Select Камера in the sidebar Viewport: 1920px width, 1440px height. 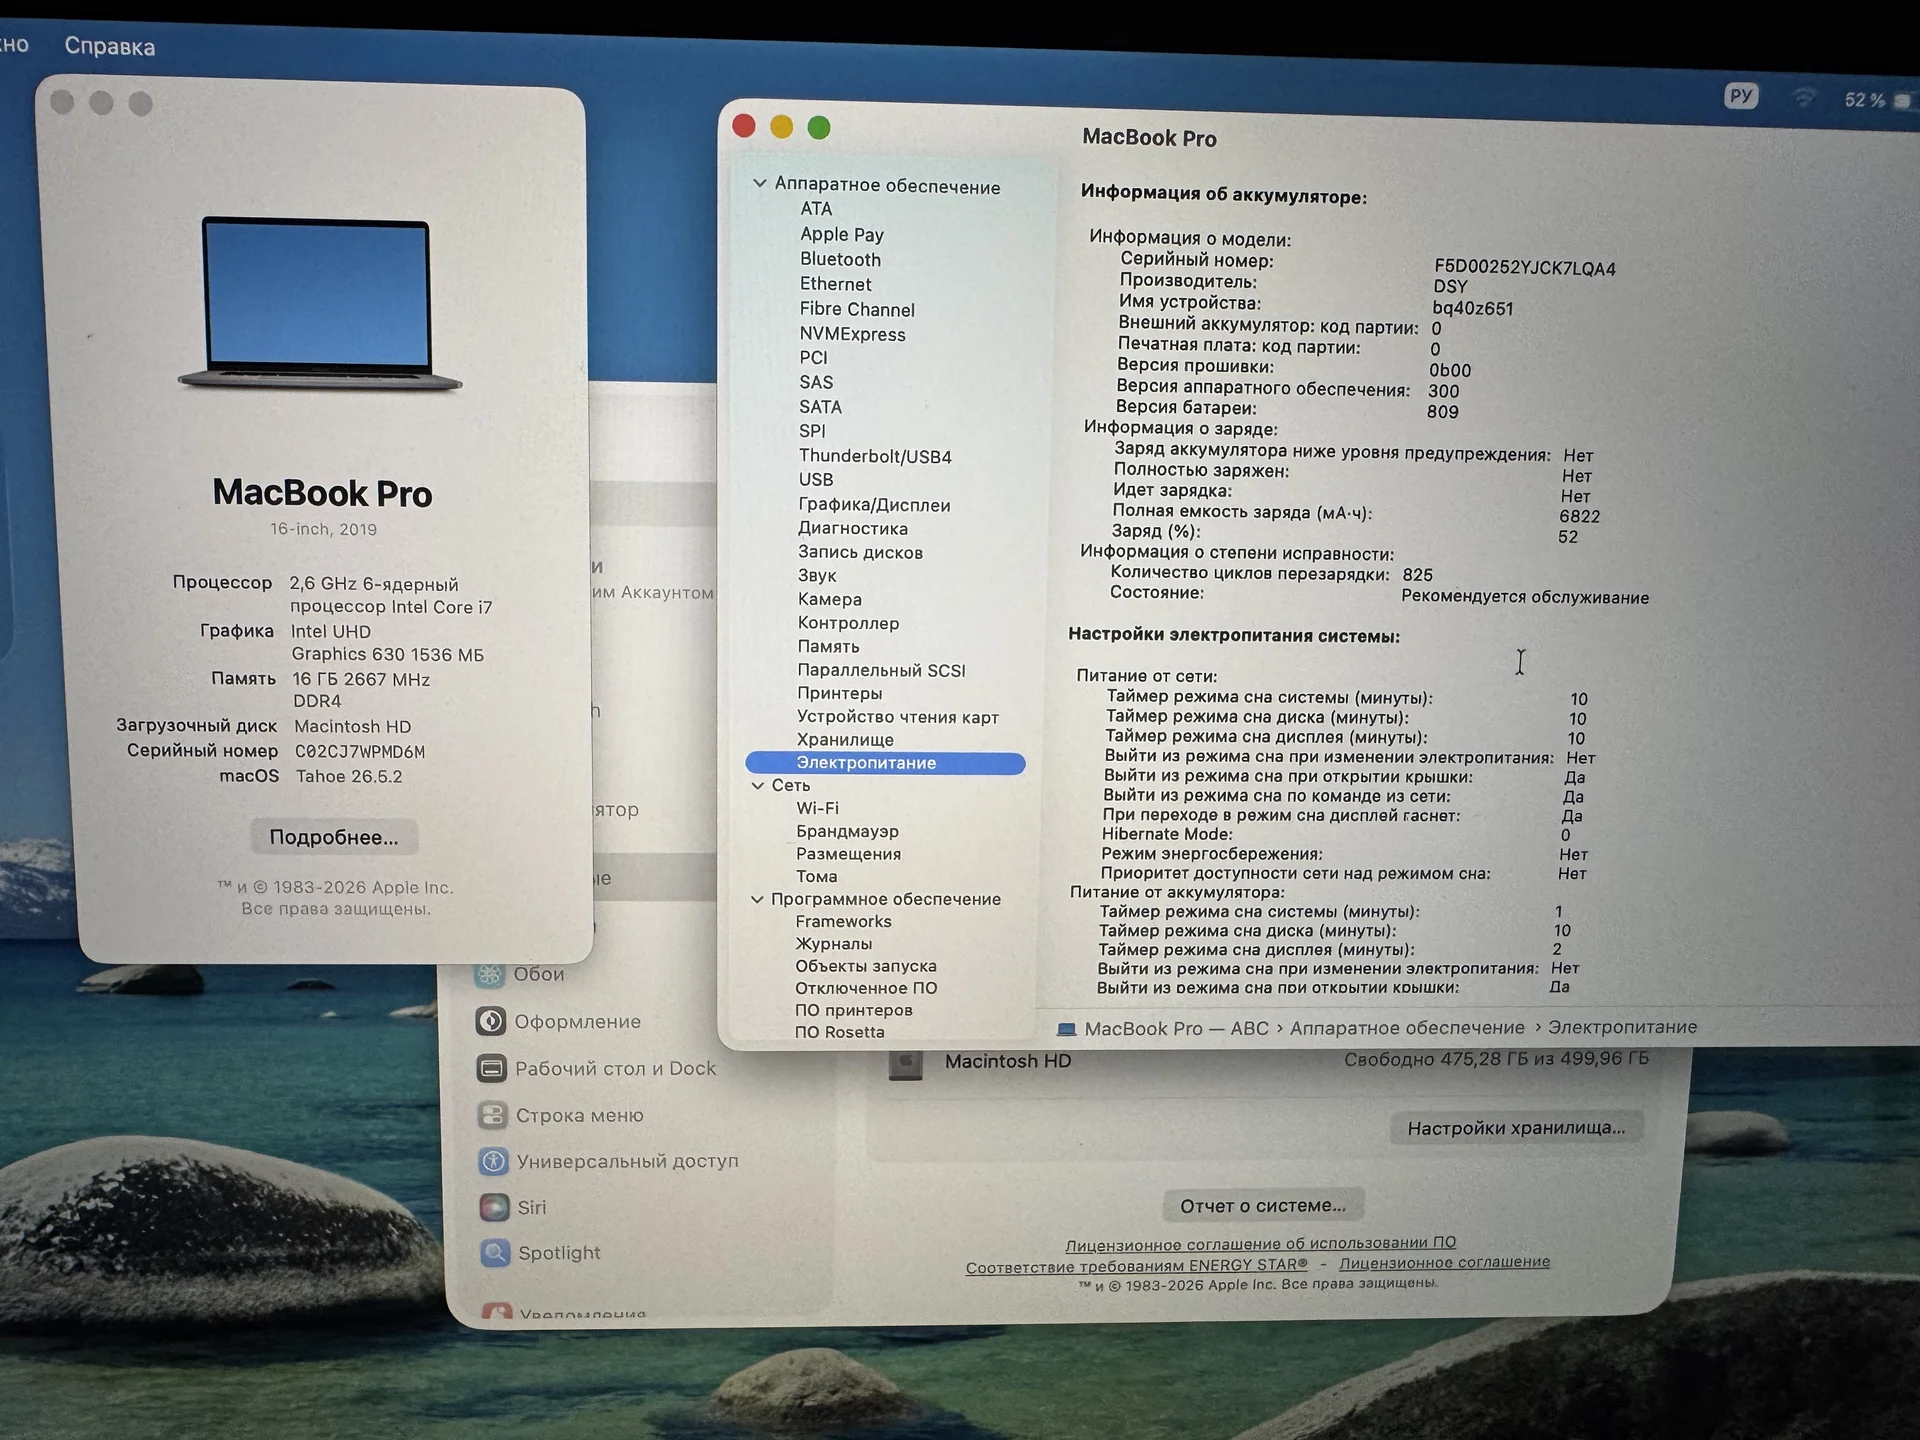point(830,599)
